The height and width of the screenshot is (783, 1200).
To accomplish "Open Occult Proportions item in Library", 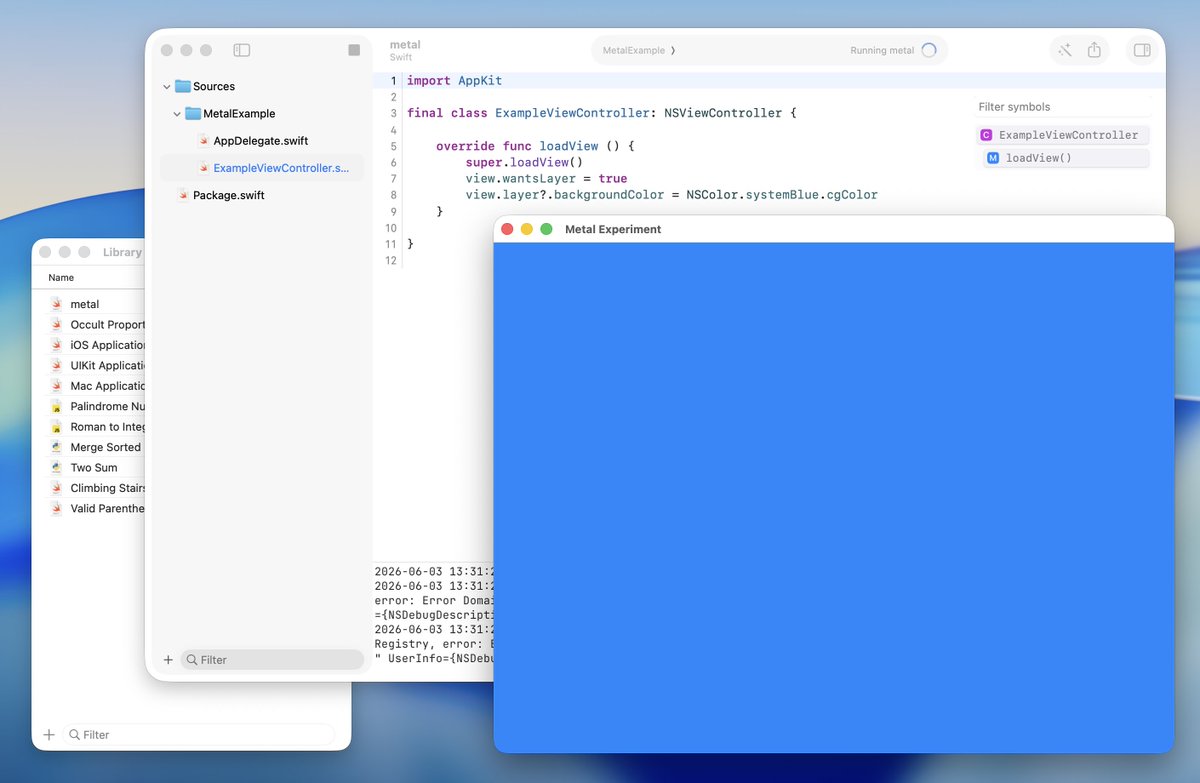I will pyautogui.click(x=107, y=325).
